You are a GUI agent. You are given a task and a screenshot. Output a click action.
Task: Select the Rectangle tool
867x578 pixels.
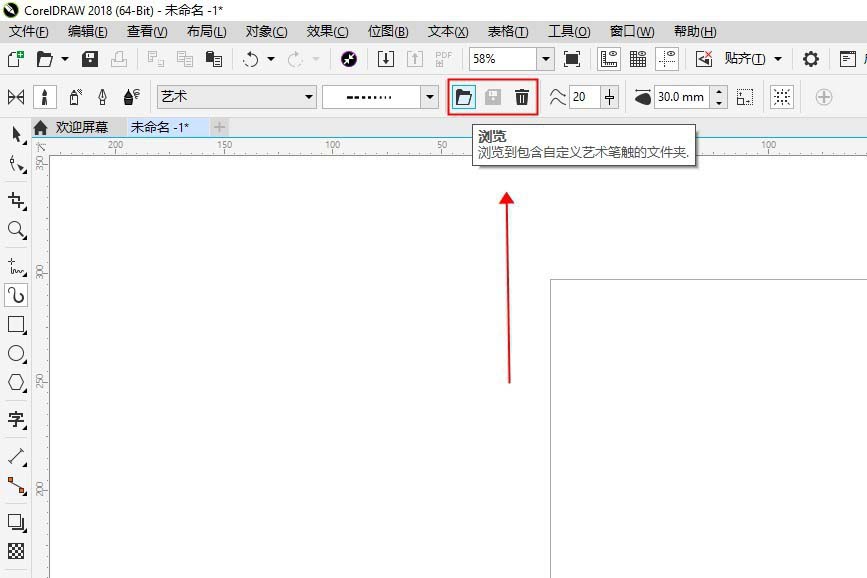[15, 324]
